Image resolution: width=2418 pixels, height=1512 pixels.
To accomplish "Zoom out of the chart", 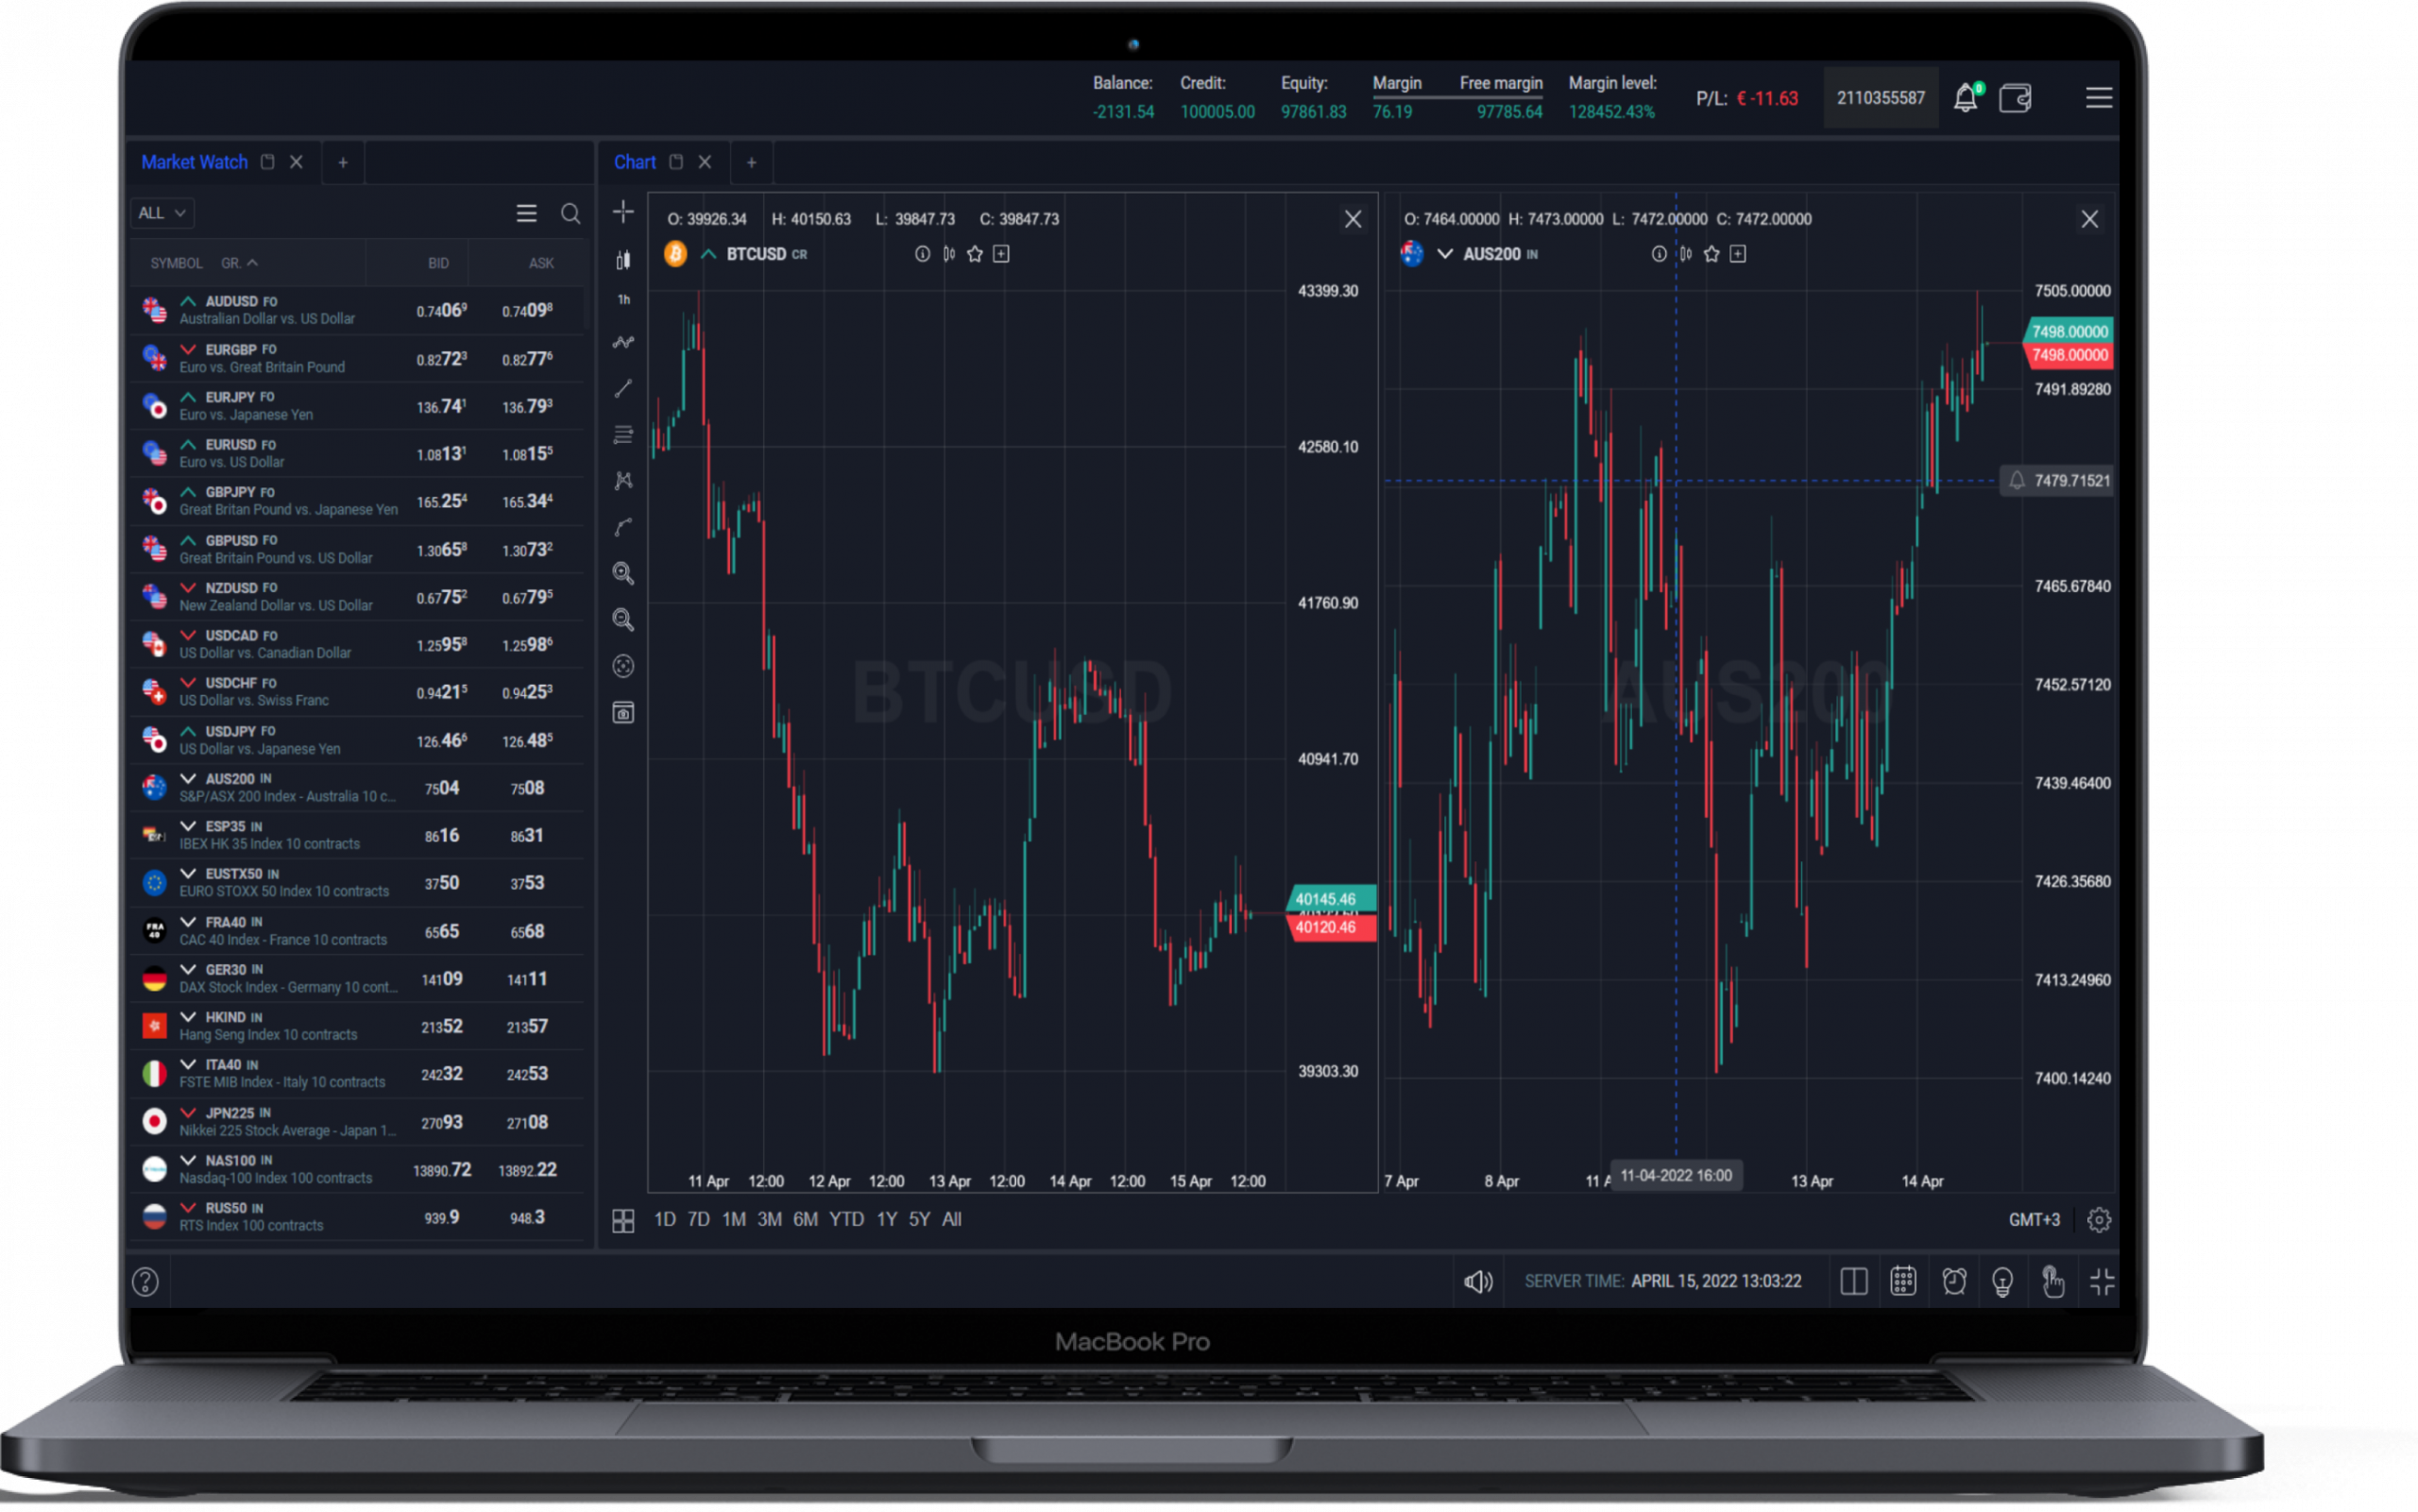I will [623, 620].
